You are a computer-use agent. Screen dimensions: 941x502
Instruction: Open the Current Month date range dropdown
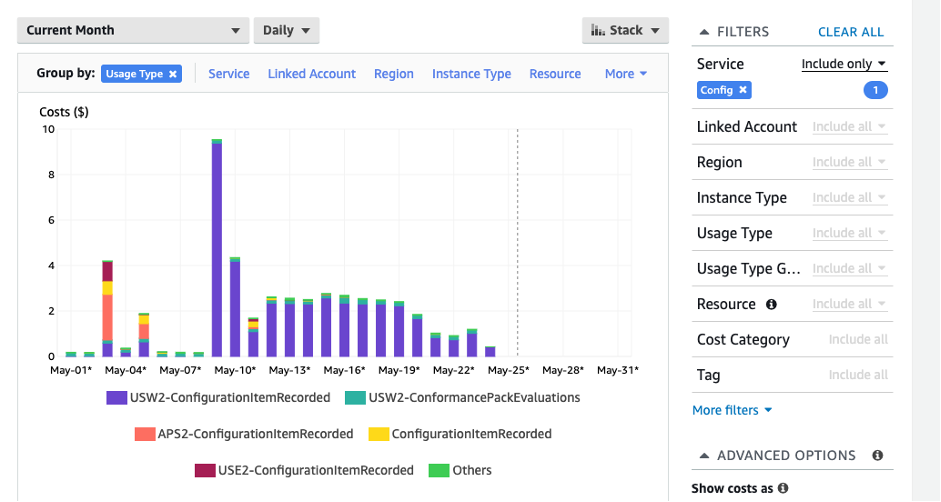[x=133, y=30]
